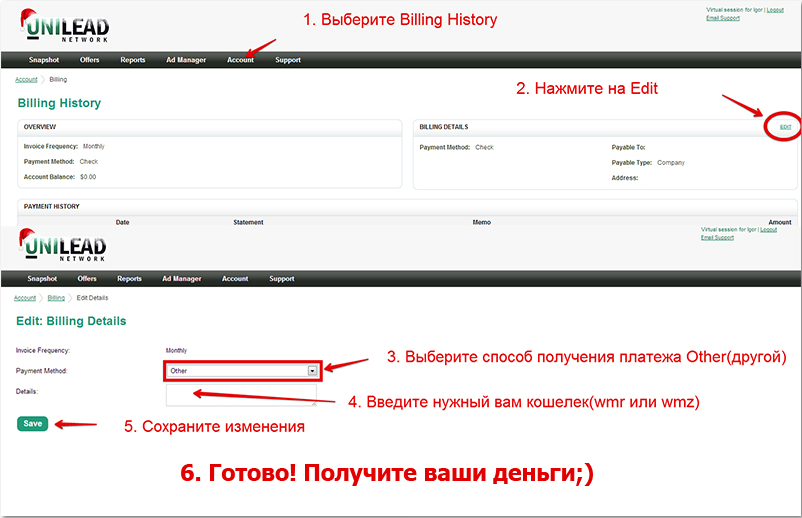Click Logout link on Billing History page
This screenshot has height=518, width=802.
775,10
